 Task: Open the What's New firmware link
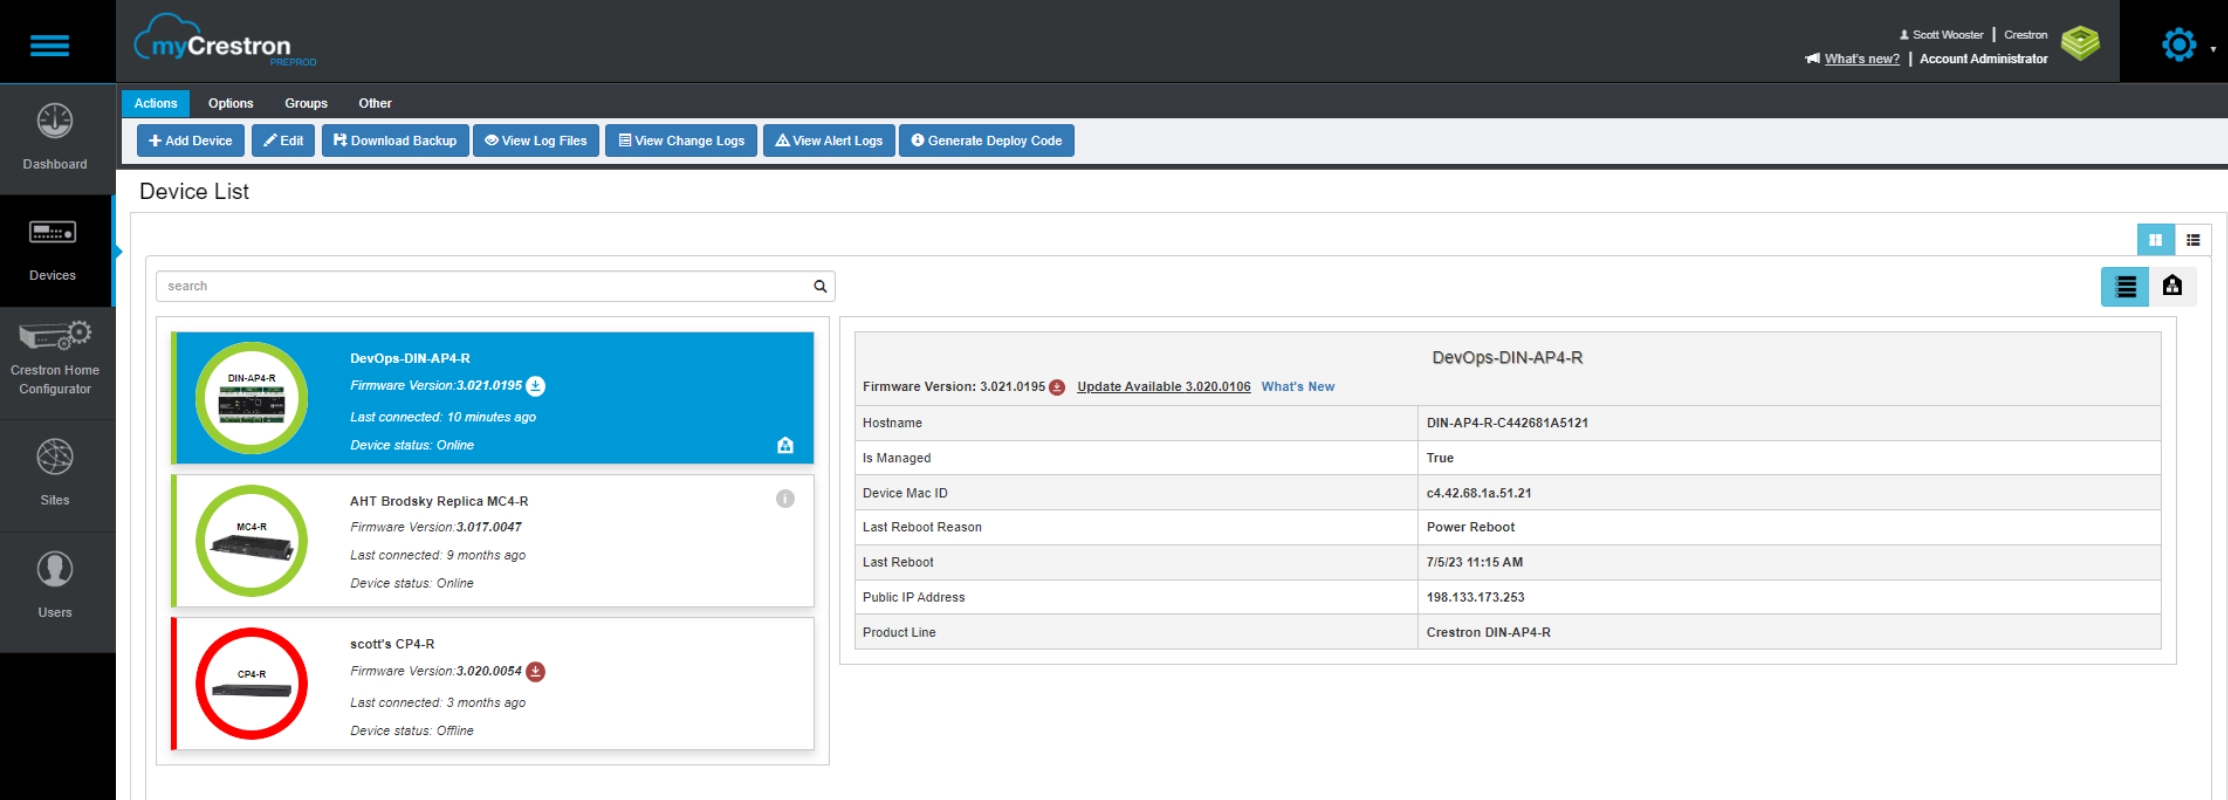tap(1297, 387)
